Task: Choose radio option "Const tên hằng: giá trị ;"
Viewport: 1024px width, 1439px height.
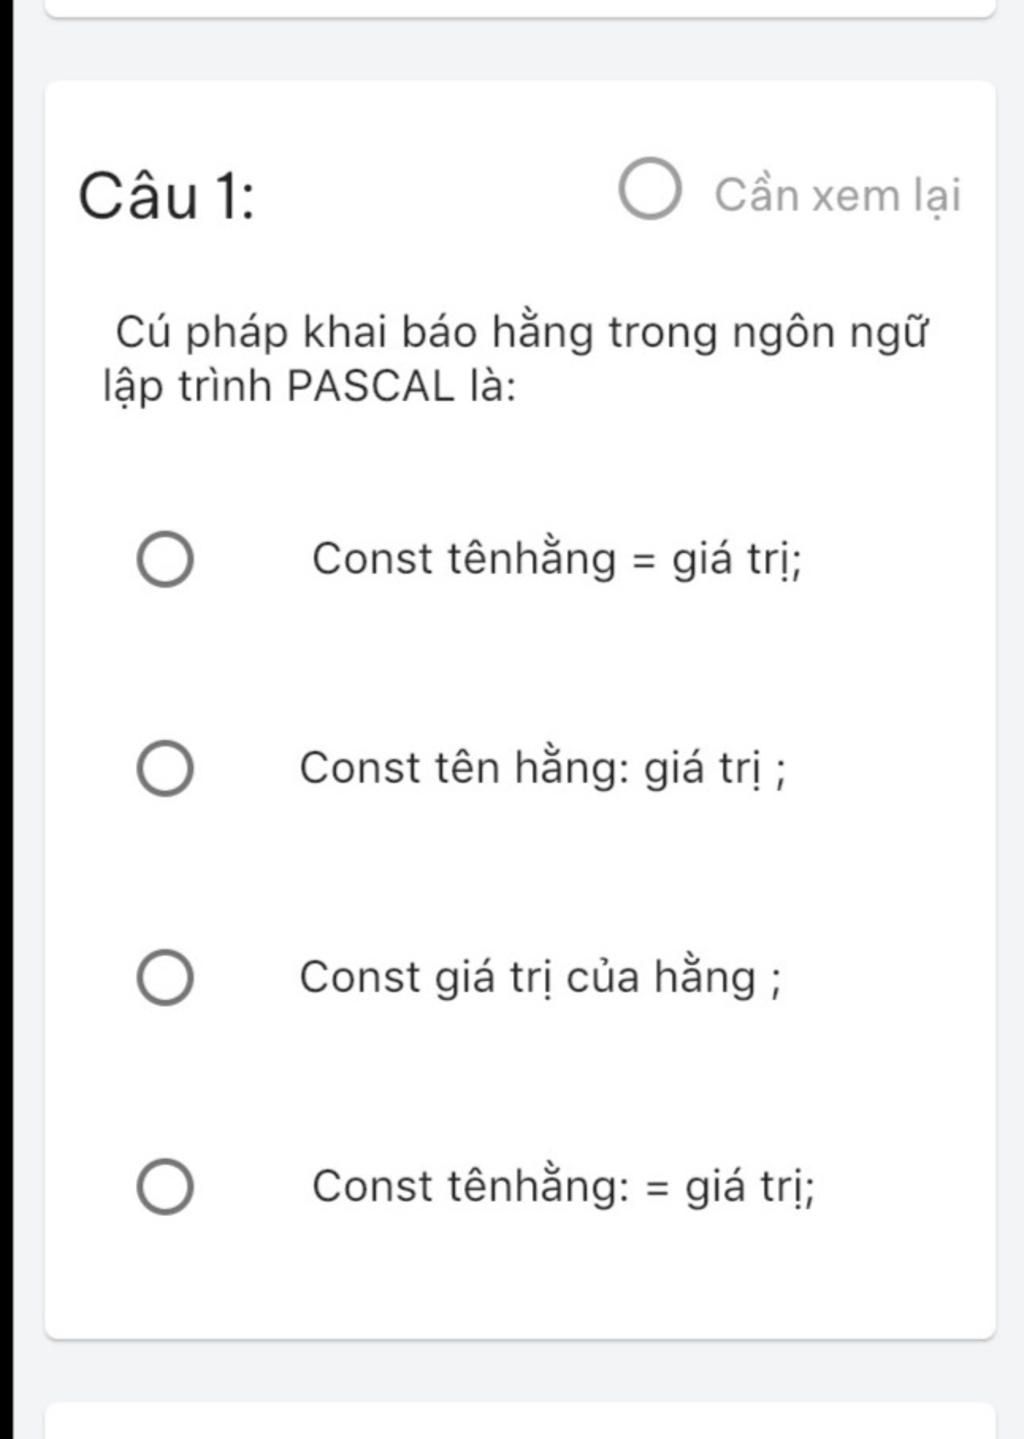Action: tap(165, 769)
